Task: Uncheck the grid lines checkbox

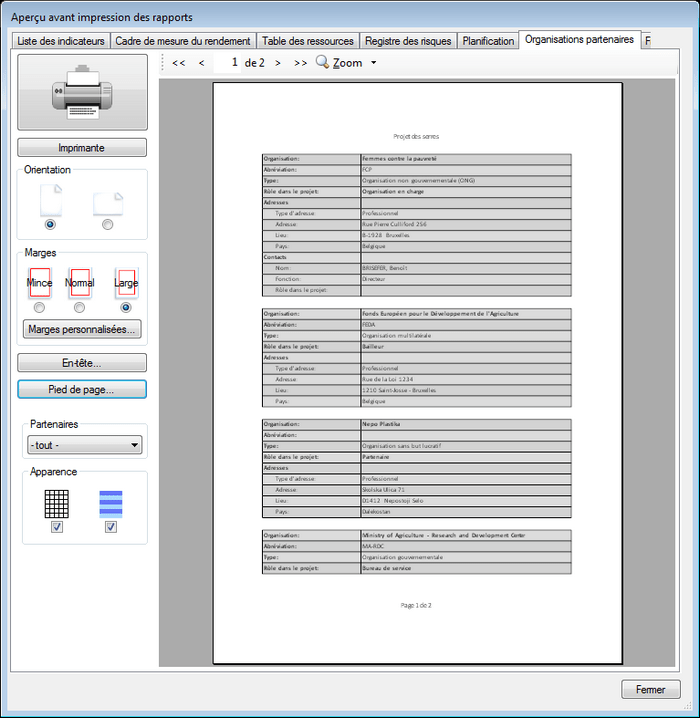Action: 57,527
